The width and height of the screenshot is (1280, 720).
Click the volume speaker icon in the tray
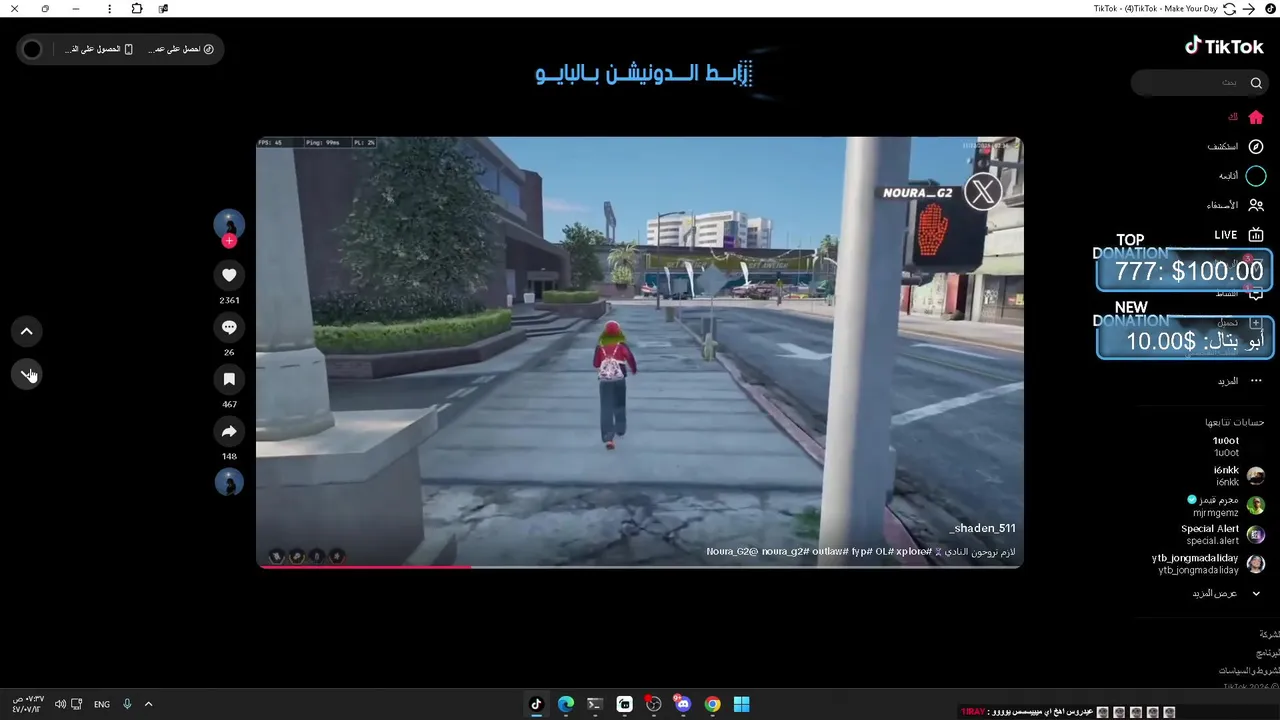pos(60,704)
